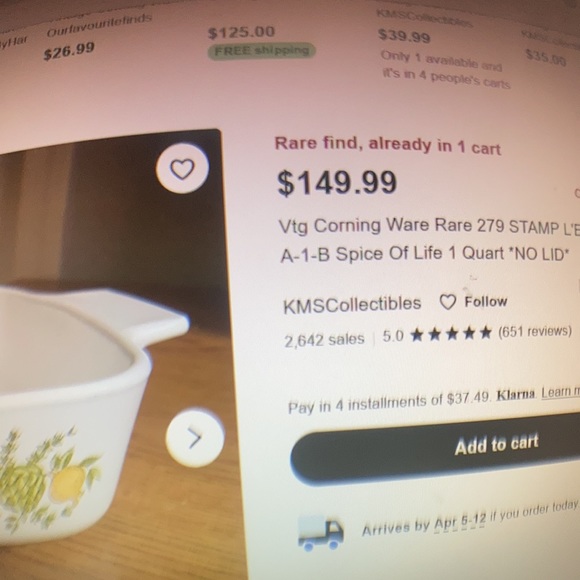Follow the KMSCollectibles shop

pos(473,302)
